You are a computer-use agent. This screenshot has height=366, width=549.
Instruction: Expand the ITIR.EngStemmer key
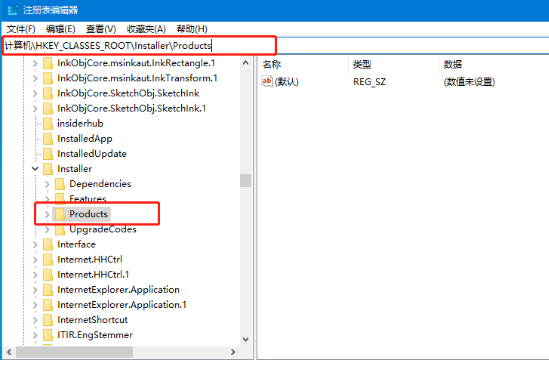click(35, 335)
